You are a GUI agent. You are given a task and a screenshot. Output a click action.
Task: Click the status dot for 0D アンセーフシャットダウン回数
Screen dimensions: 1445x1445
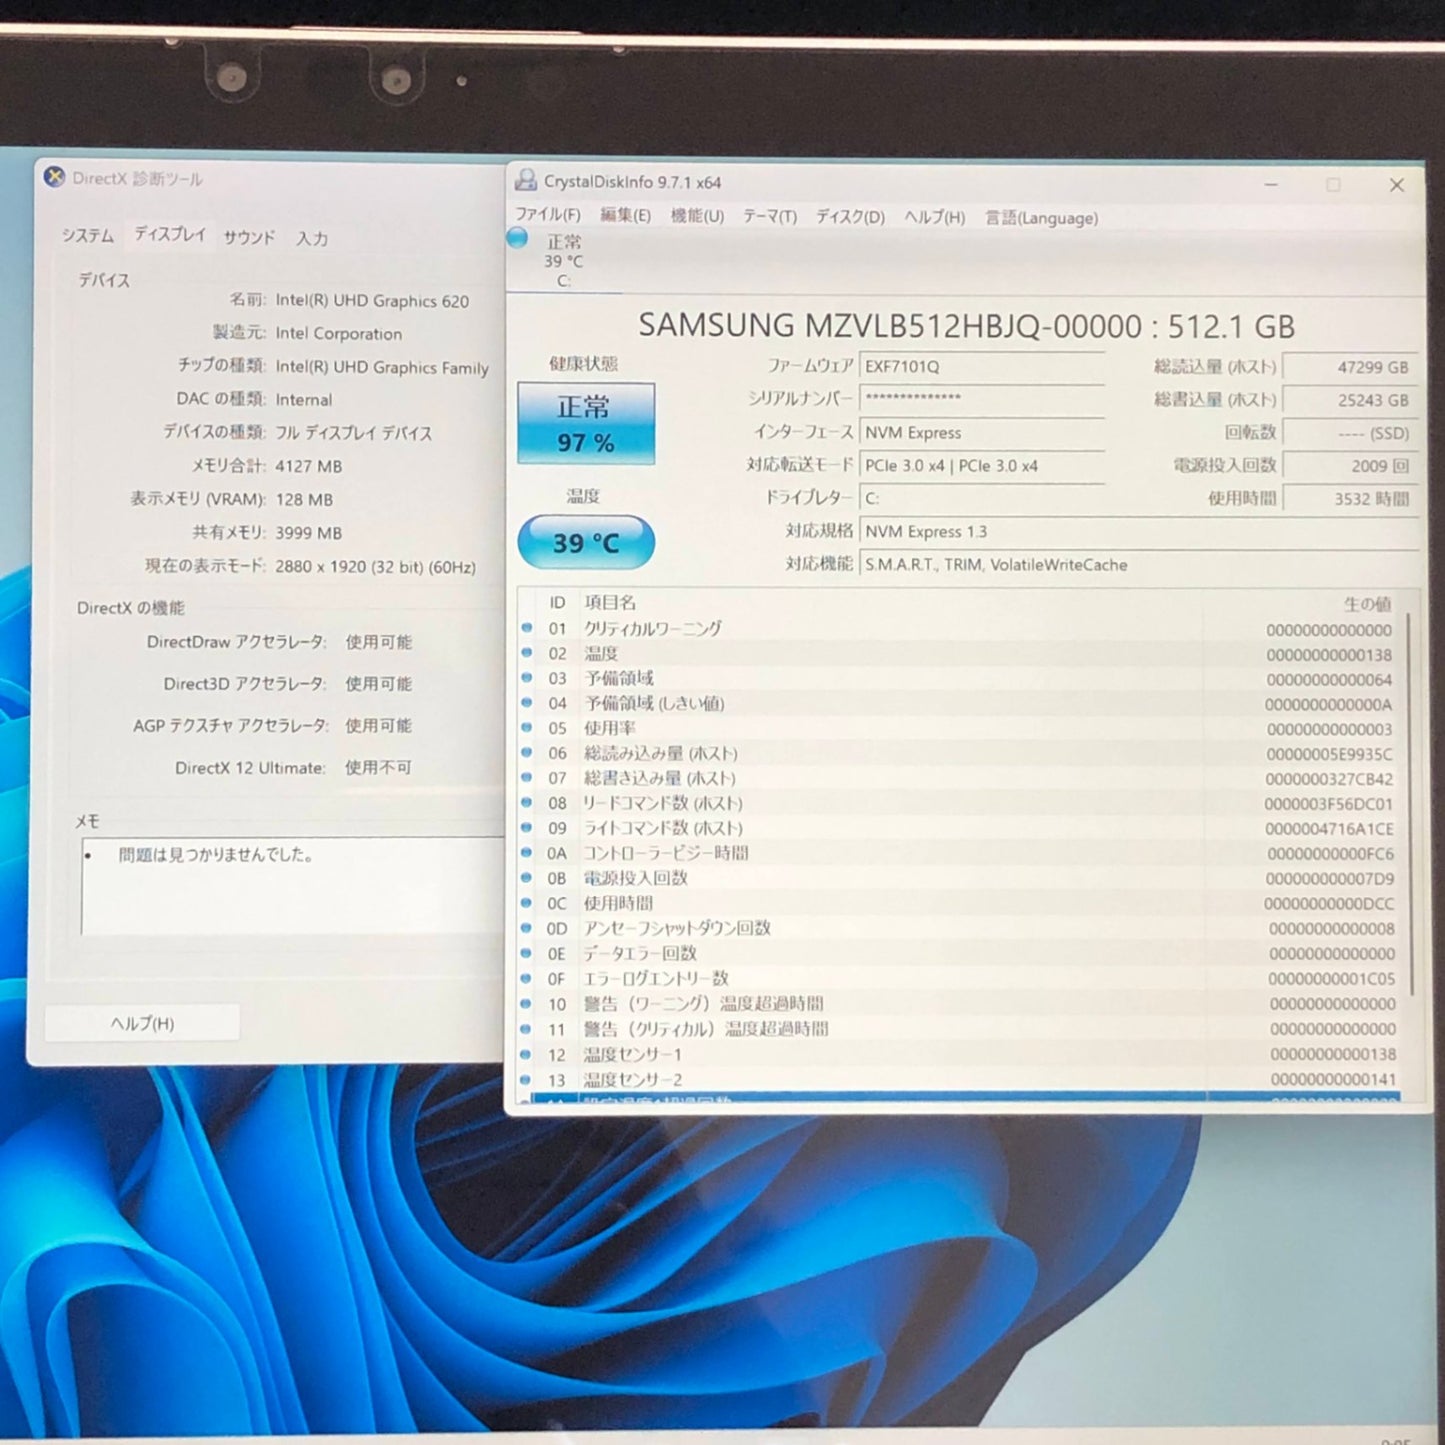pyautogui.click(x=527, y=928)
